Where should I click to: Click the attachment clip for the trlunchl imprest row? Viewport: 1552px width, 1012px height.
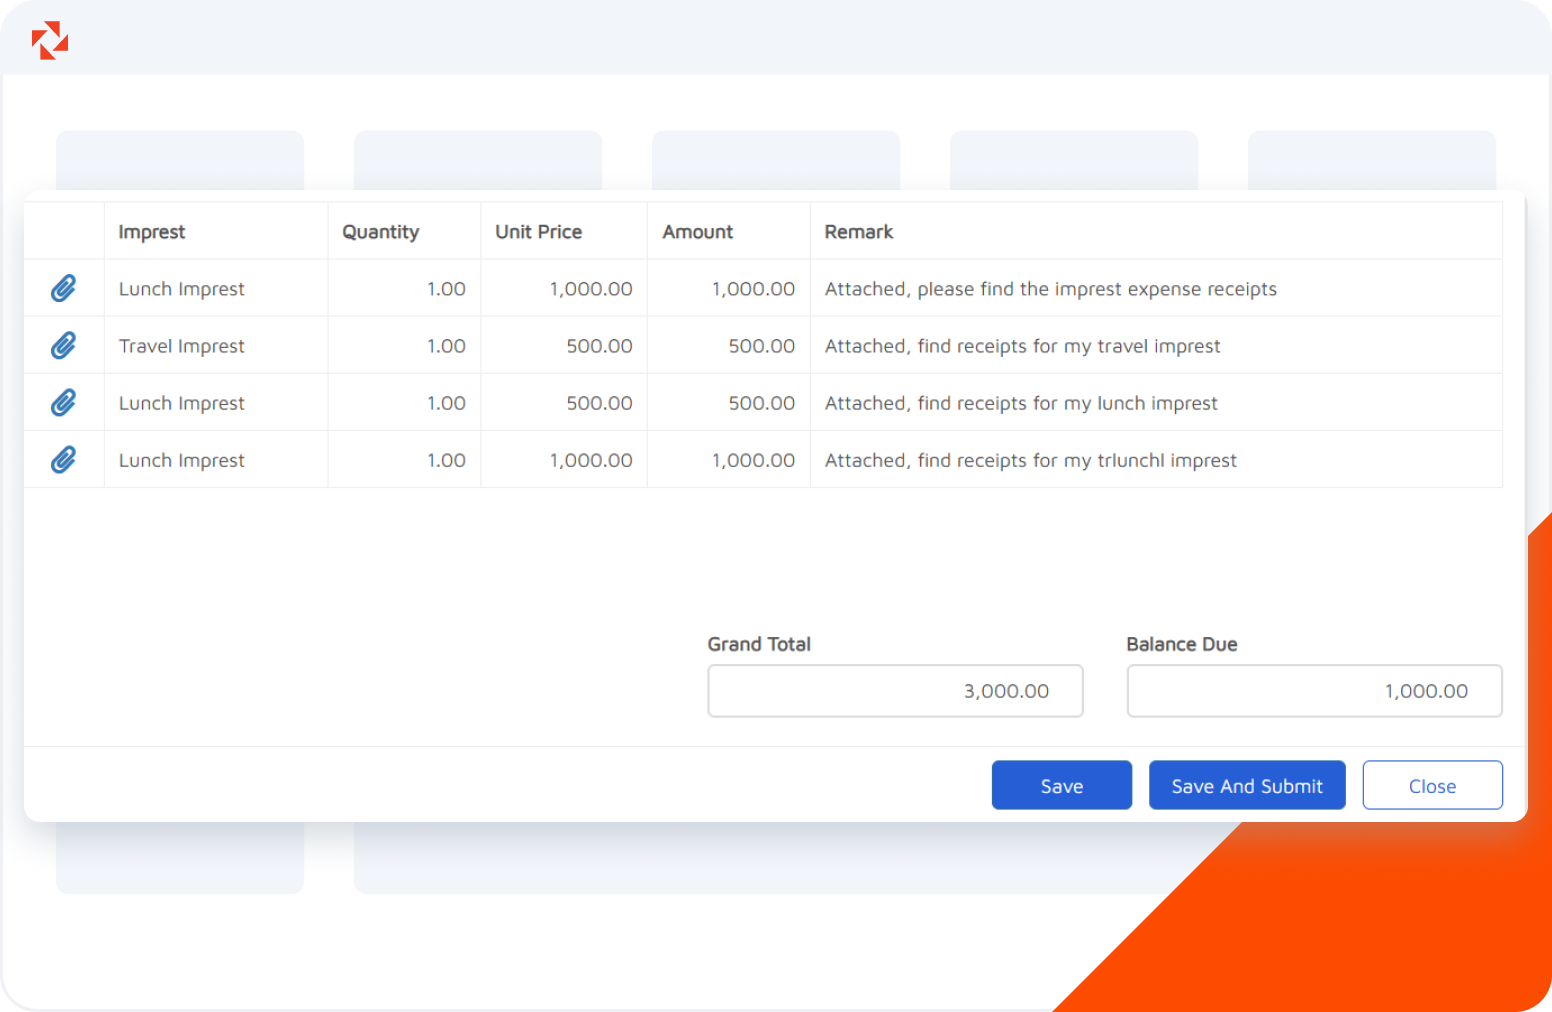63,459
